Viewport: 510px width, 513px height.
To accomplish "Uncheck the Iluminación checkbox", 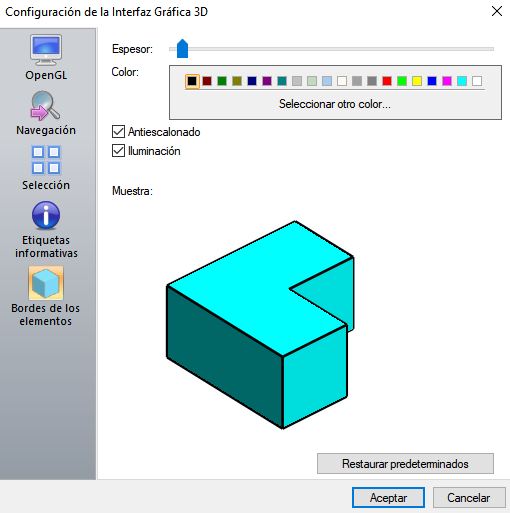I will point(118,151).
